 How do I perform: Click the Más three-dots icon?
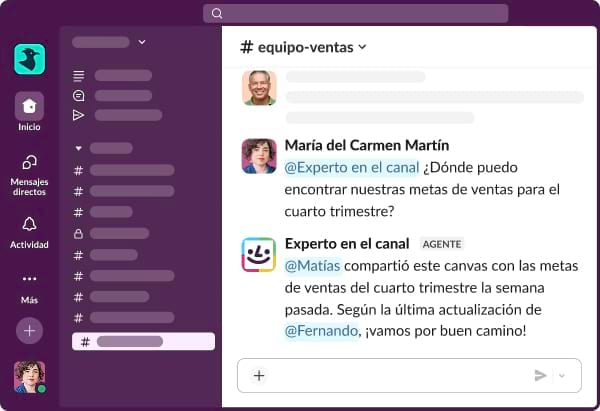30,279
